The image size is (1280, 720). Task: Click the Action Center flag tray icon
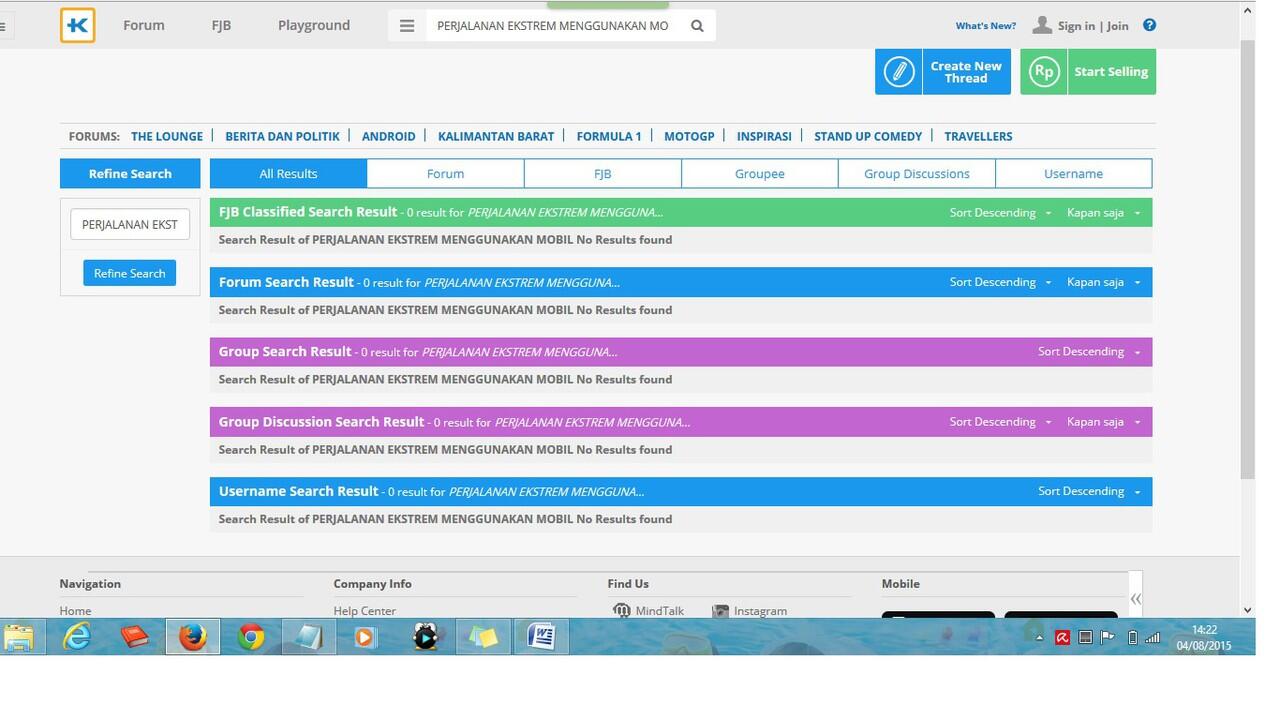click(x=1108, y=637)
